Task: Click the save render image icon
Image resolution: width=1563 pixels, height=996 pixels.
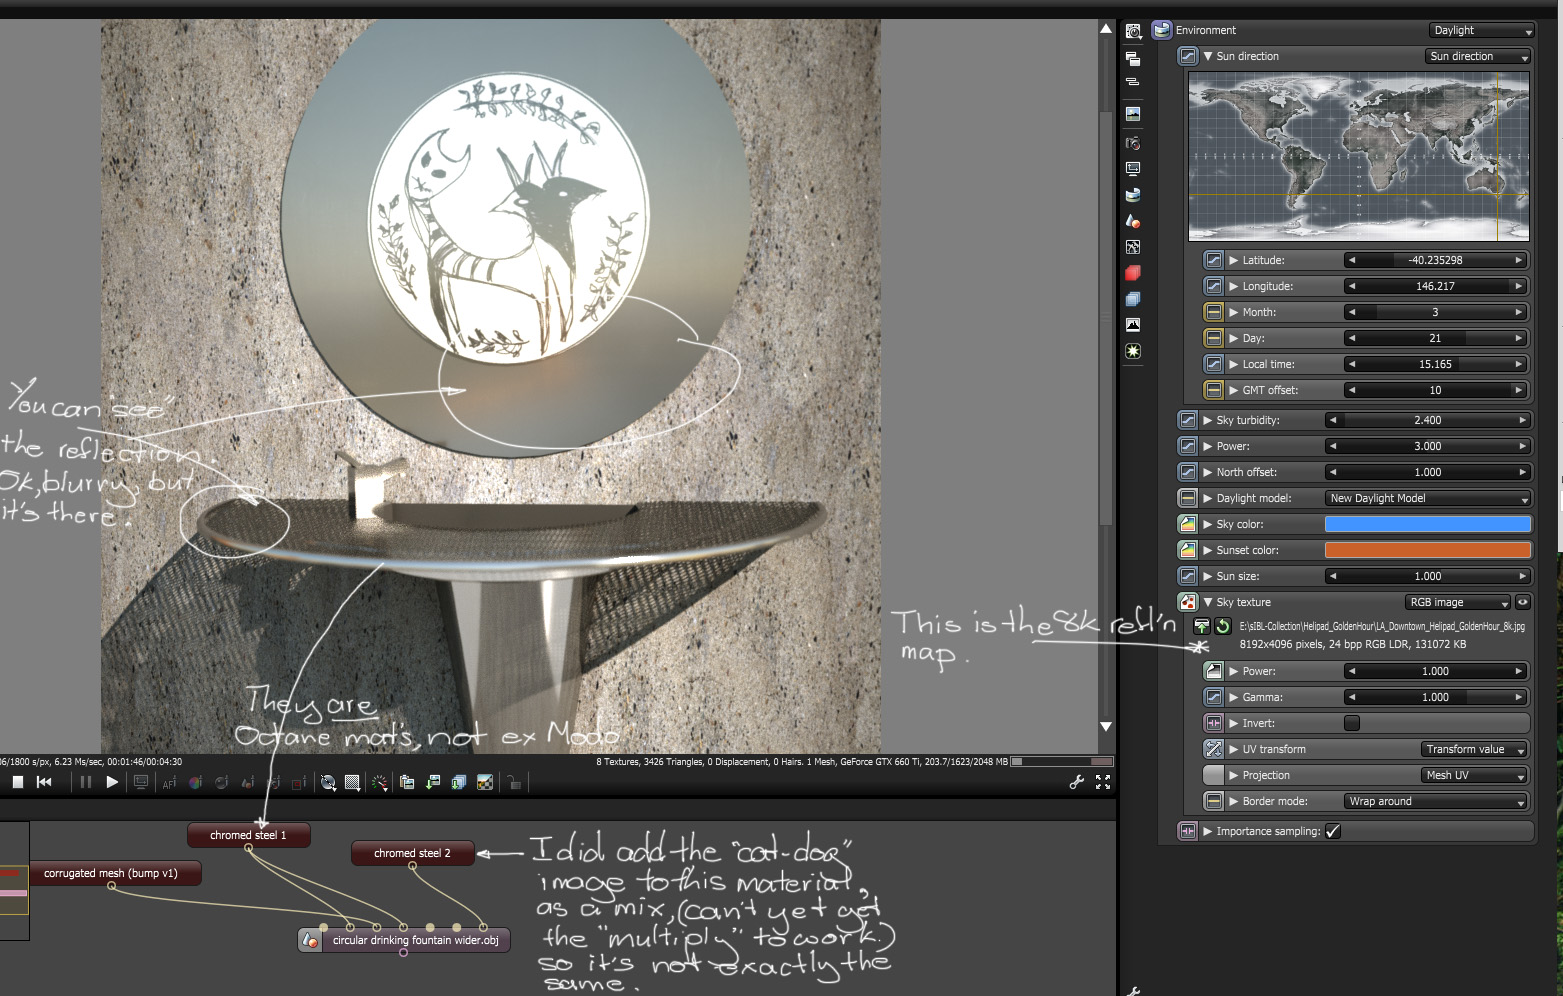Action: [433, 783]
